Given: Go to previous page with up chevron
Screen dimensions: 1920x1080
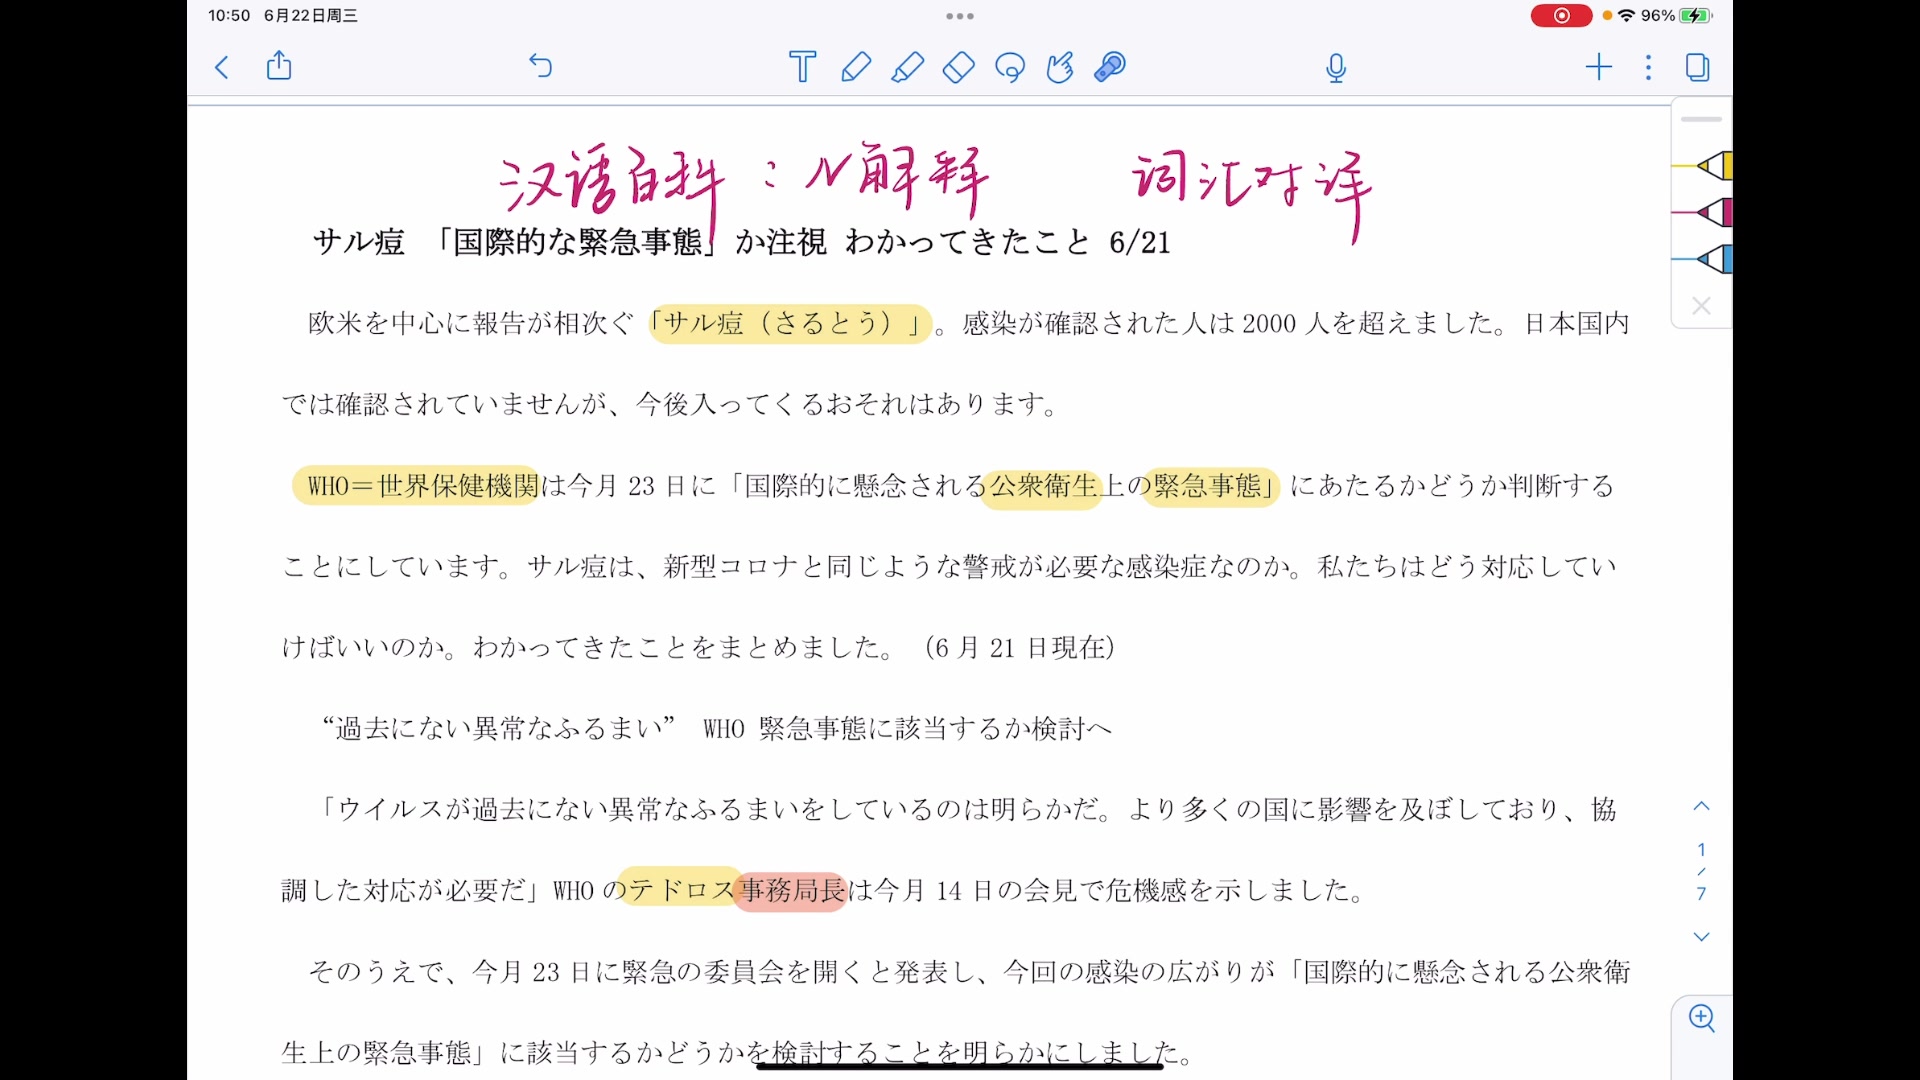Looking at the screenshot, I should [x=1701, y=806].
